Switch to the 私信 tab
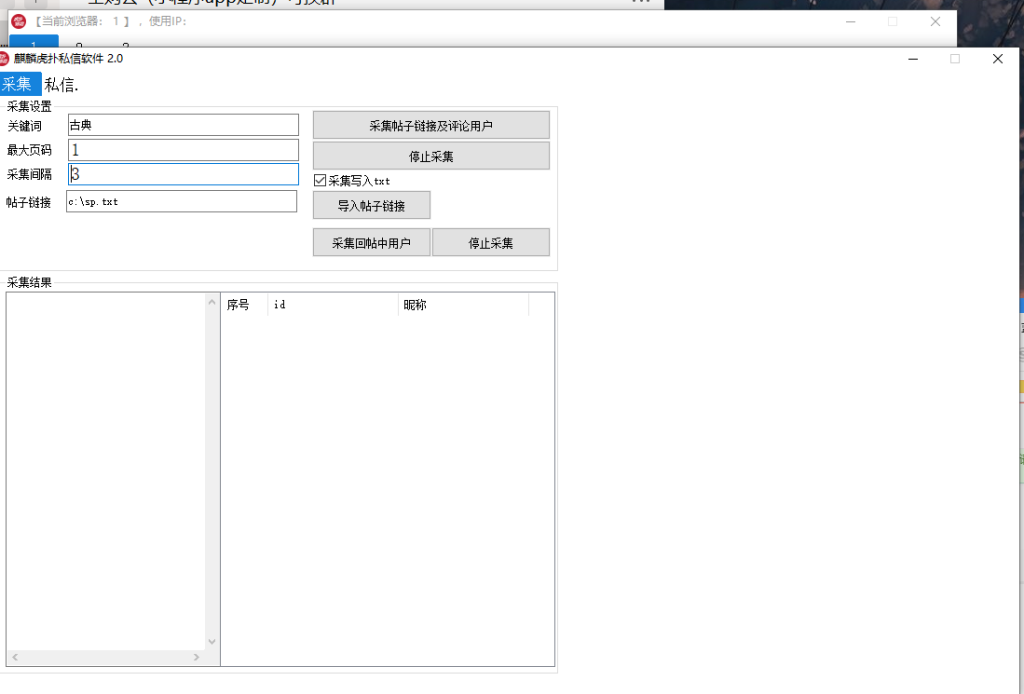1024x694 pixels. tap(62, 85)
